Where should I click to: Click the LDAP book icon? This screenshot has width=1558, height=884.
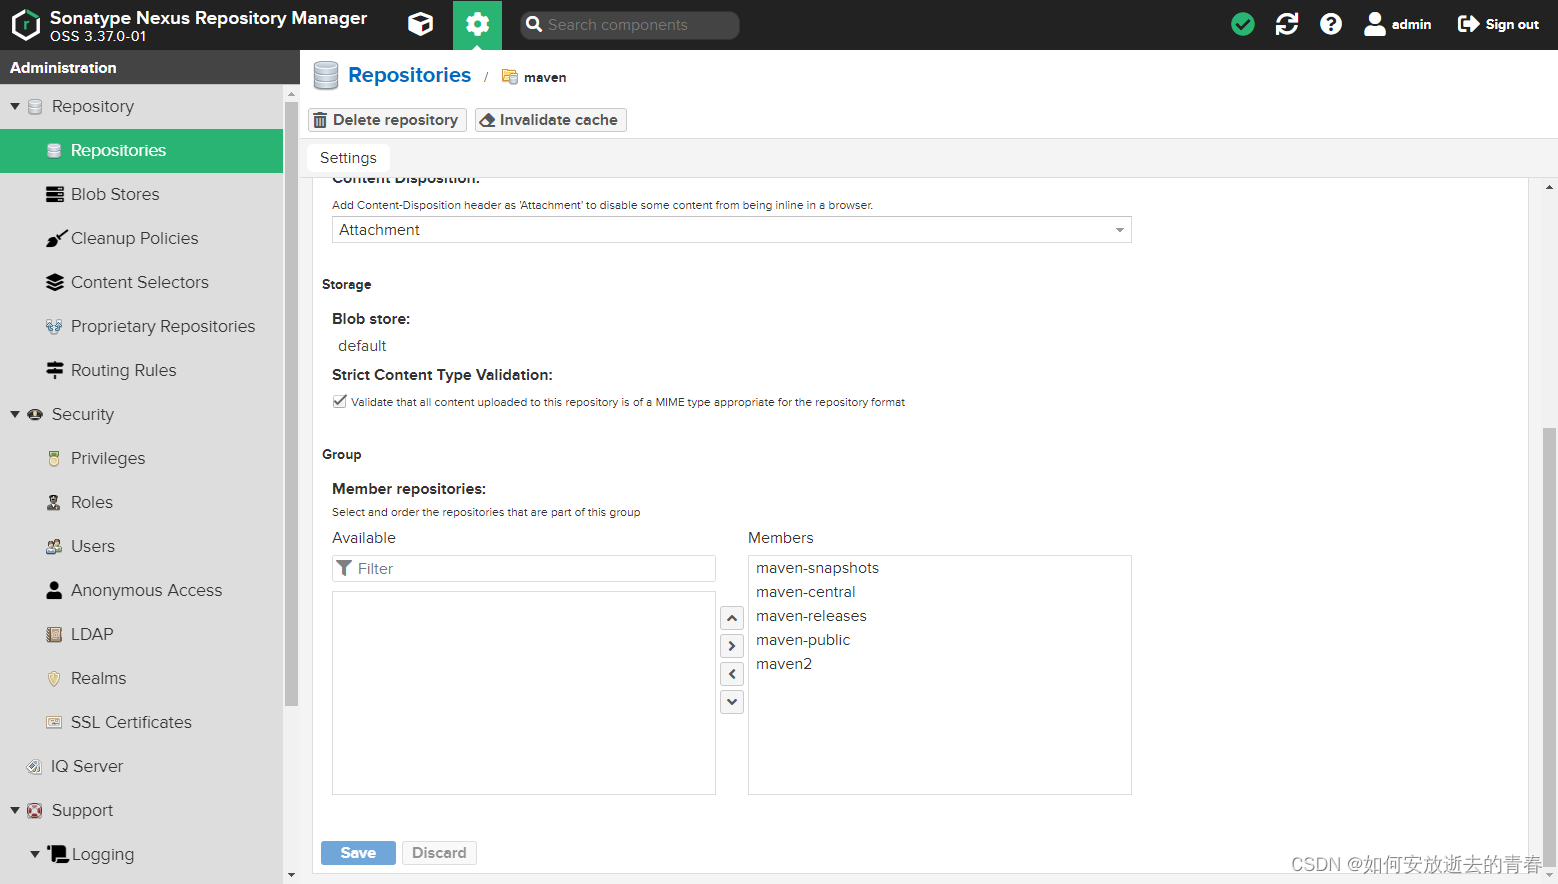(54, 634)
